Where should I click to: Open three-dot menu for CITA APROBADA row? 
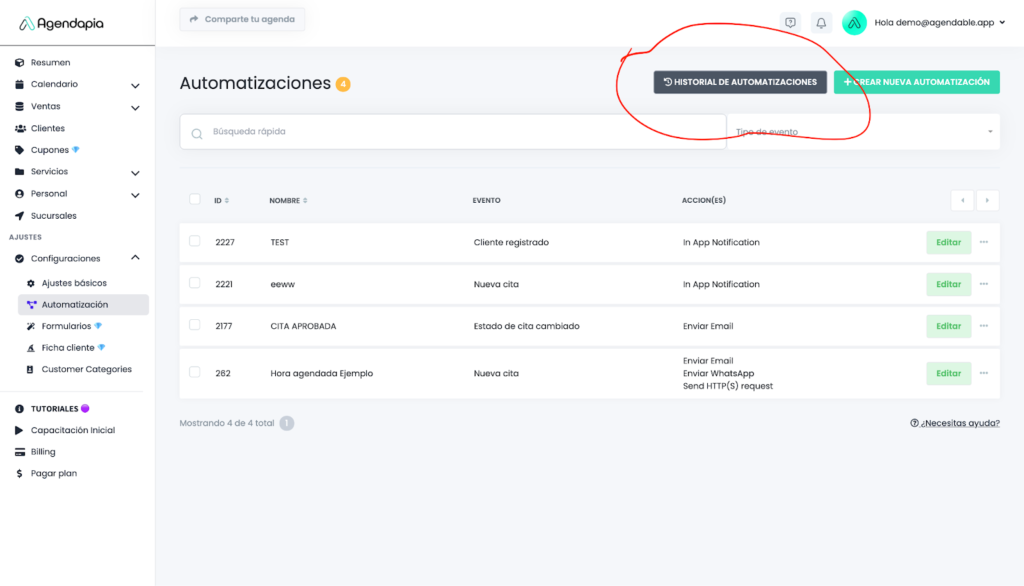984,326
